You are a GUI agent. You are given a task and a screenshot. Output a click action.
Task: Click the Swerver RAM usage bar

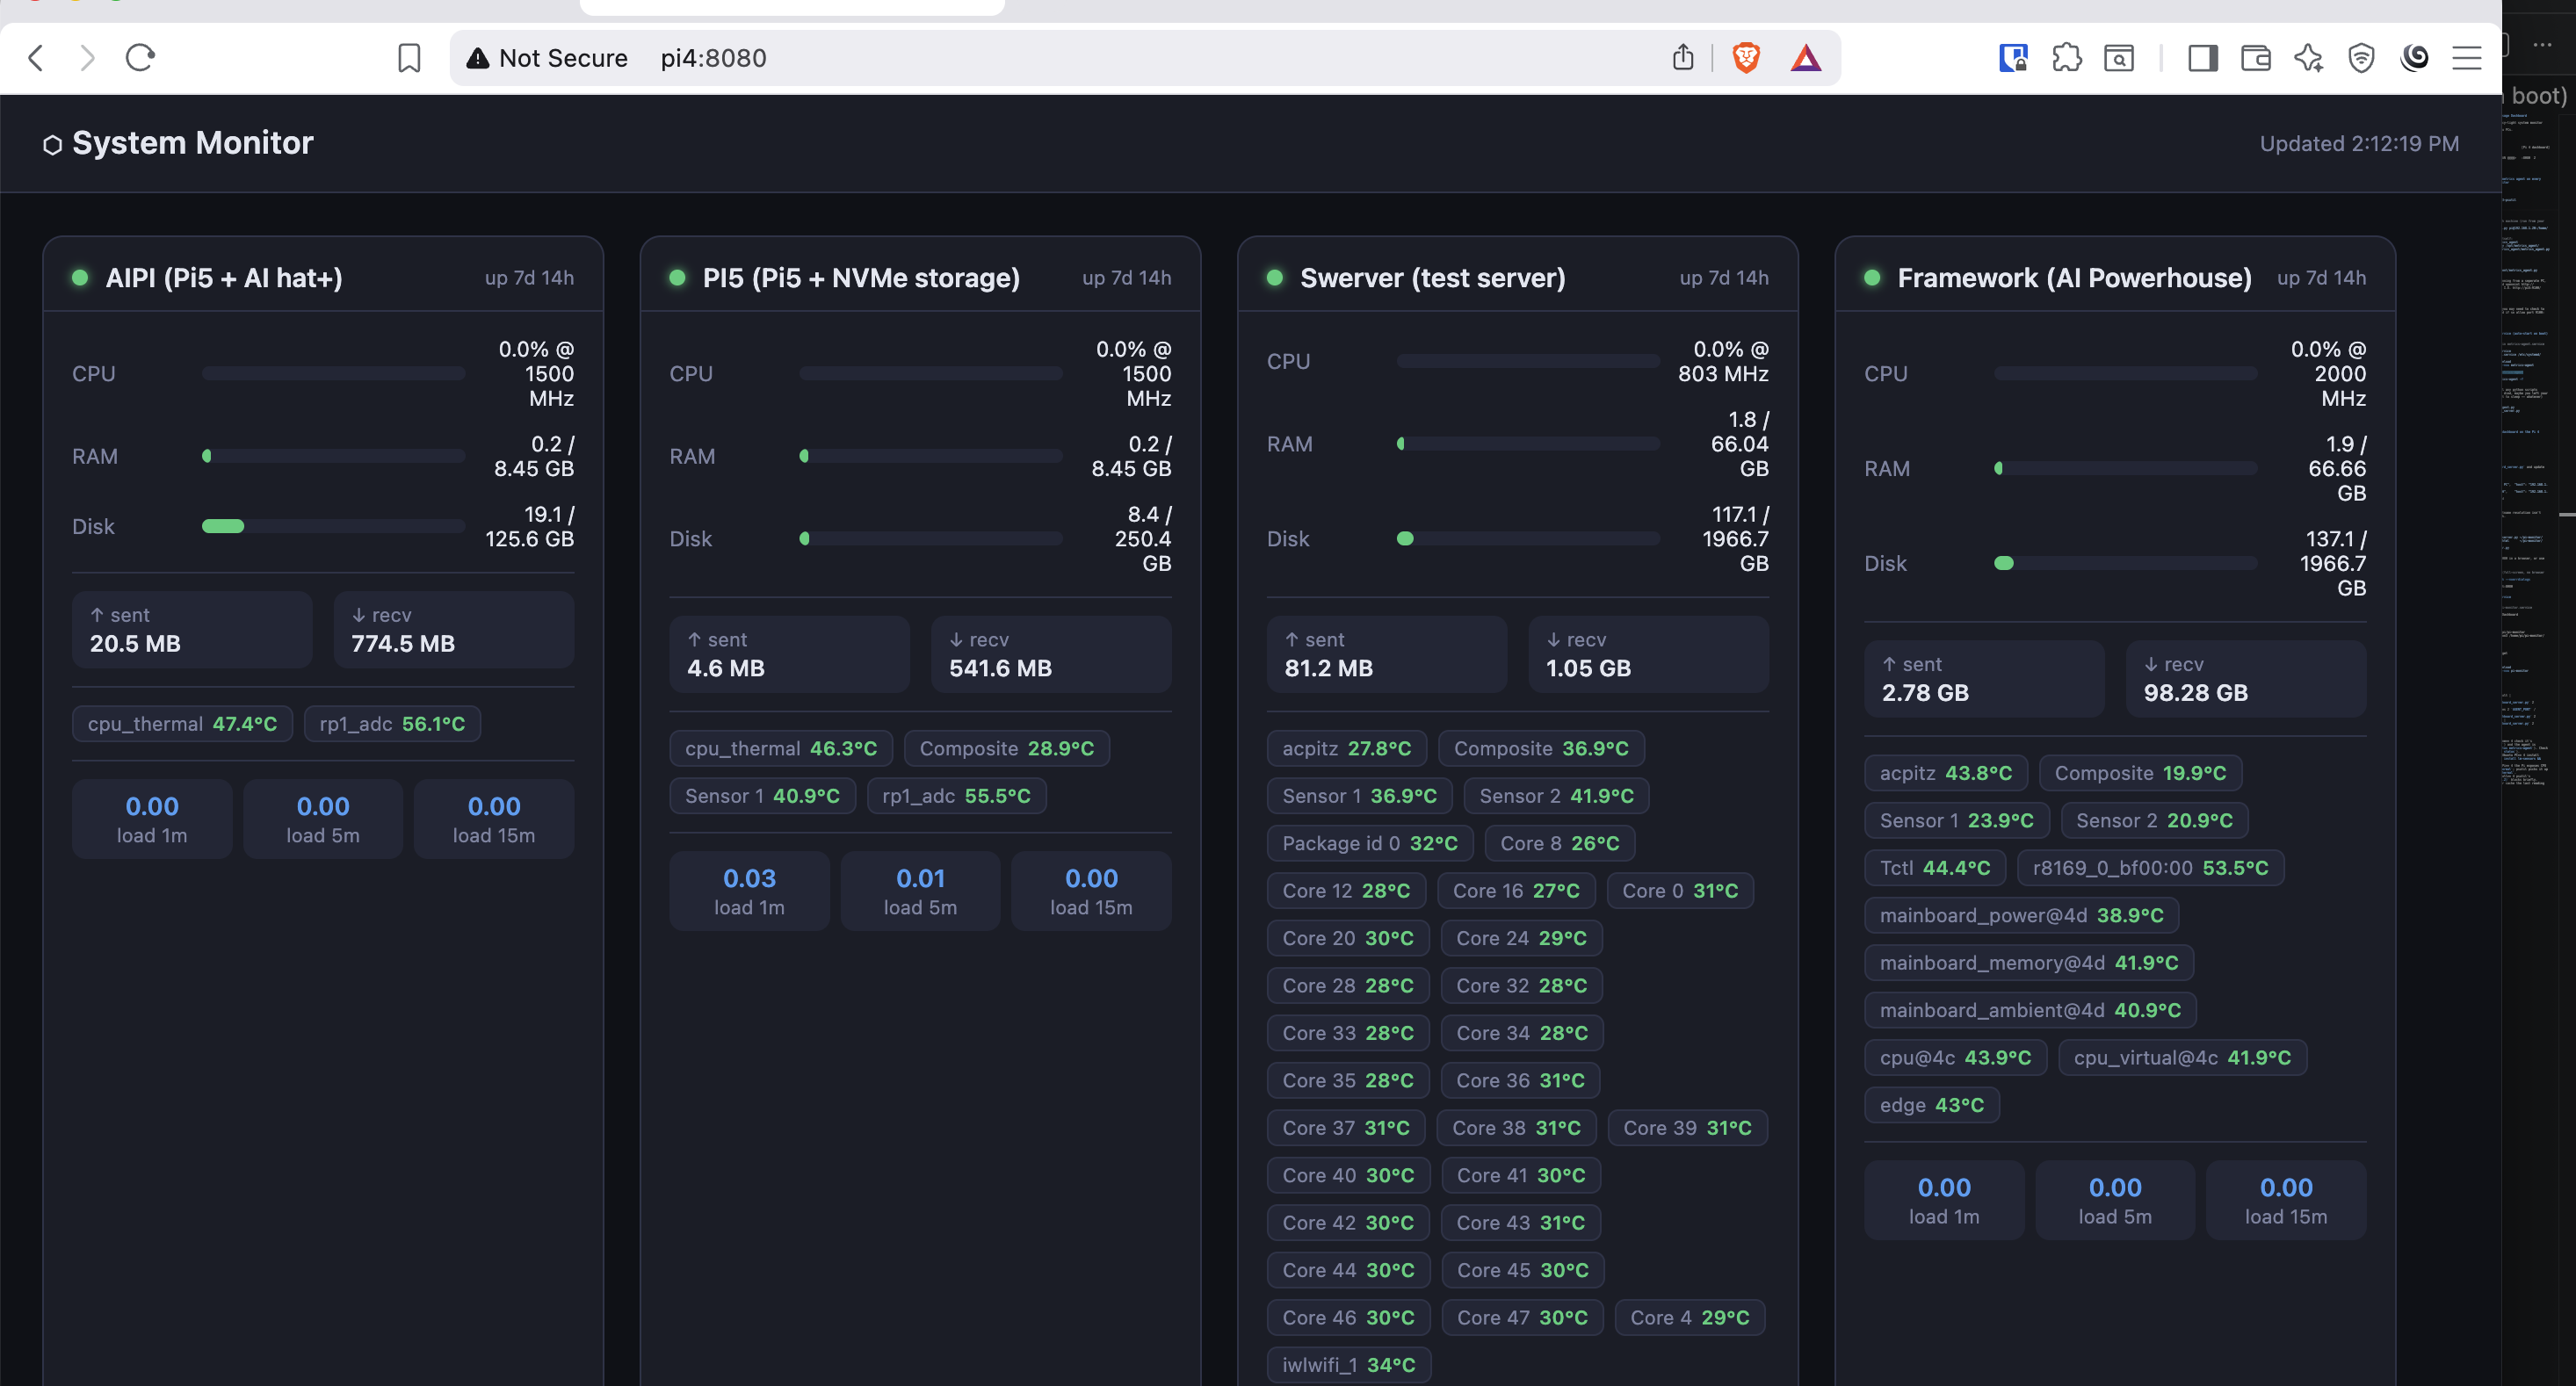1528,444
